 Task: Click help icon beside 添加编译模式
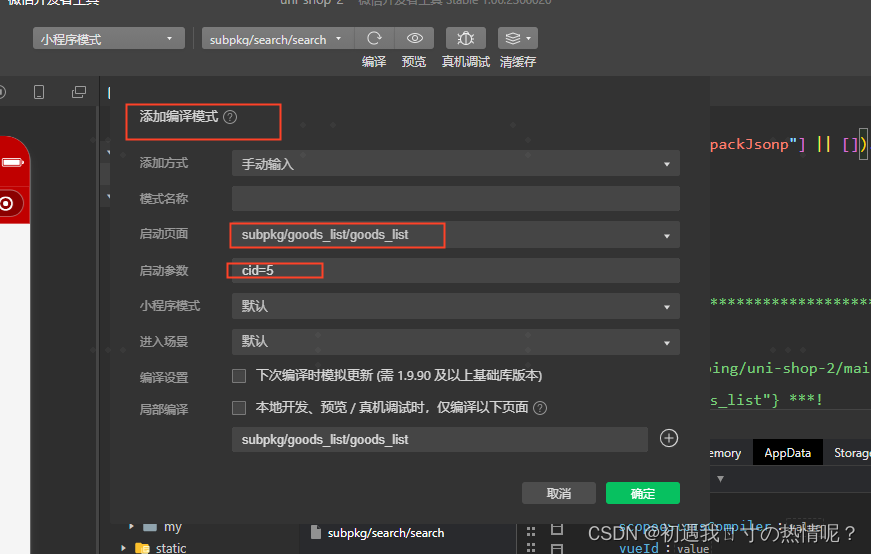point(230,117)
